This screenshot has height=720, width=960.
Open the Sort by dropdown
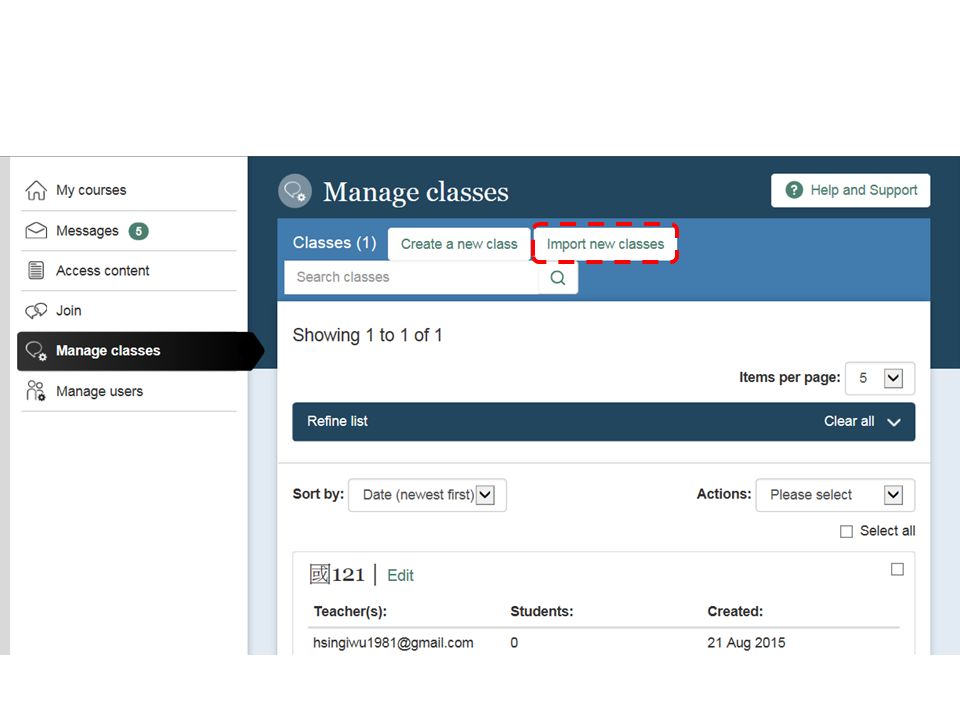tap(427, 495)
